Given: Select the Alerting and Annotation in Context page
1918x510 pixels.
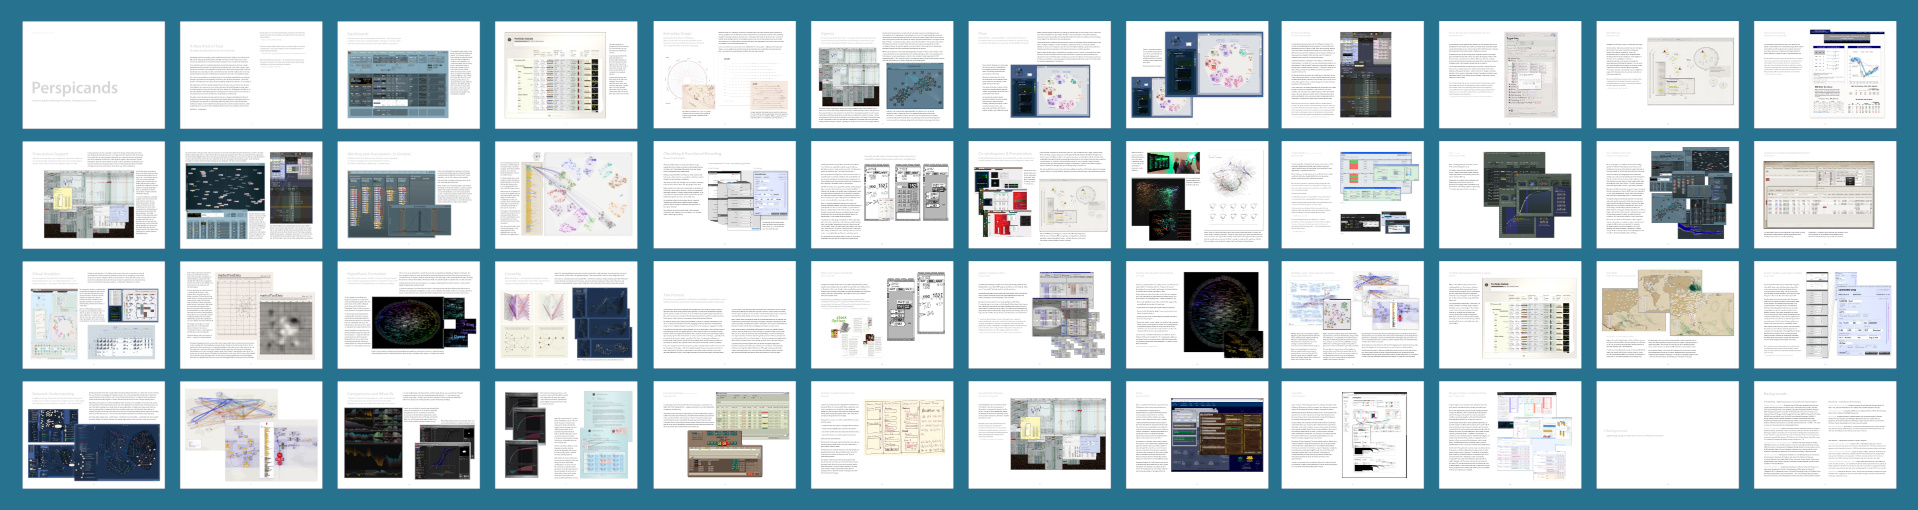Looking at the screenshot, I should [x=409, y=195].
